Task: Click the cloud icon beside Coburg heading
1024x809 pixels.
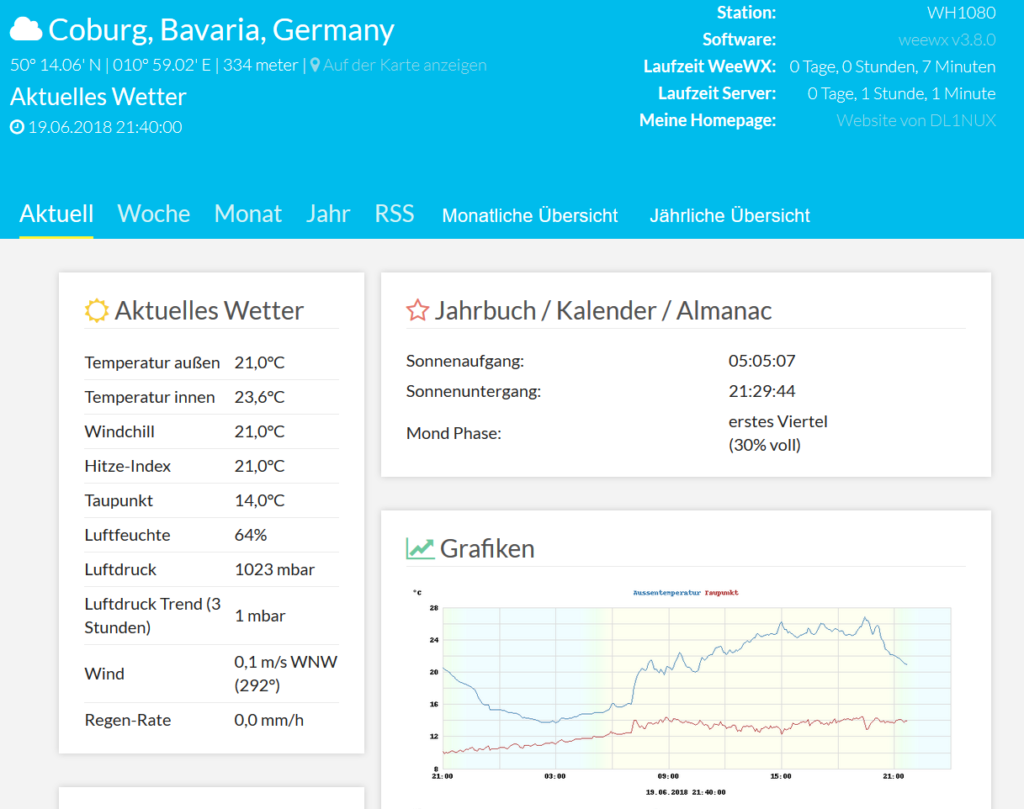Action: pos(24,29)
